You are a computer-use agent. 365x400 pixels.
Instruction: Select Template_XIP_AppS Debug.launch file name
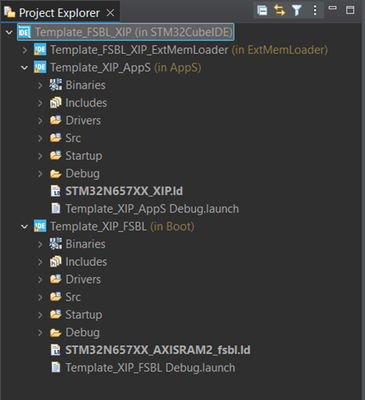pyautogui.click(x=152, y=209)
